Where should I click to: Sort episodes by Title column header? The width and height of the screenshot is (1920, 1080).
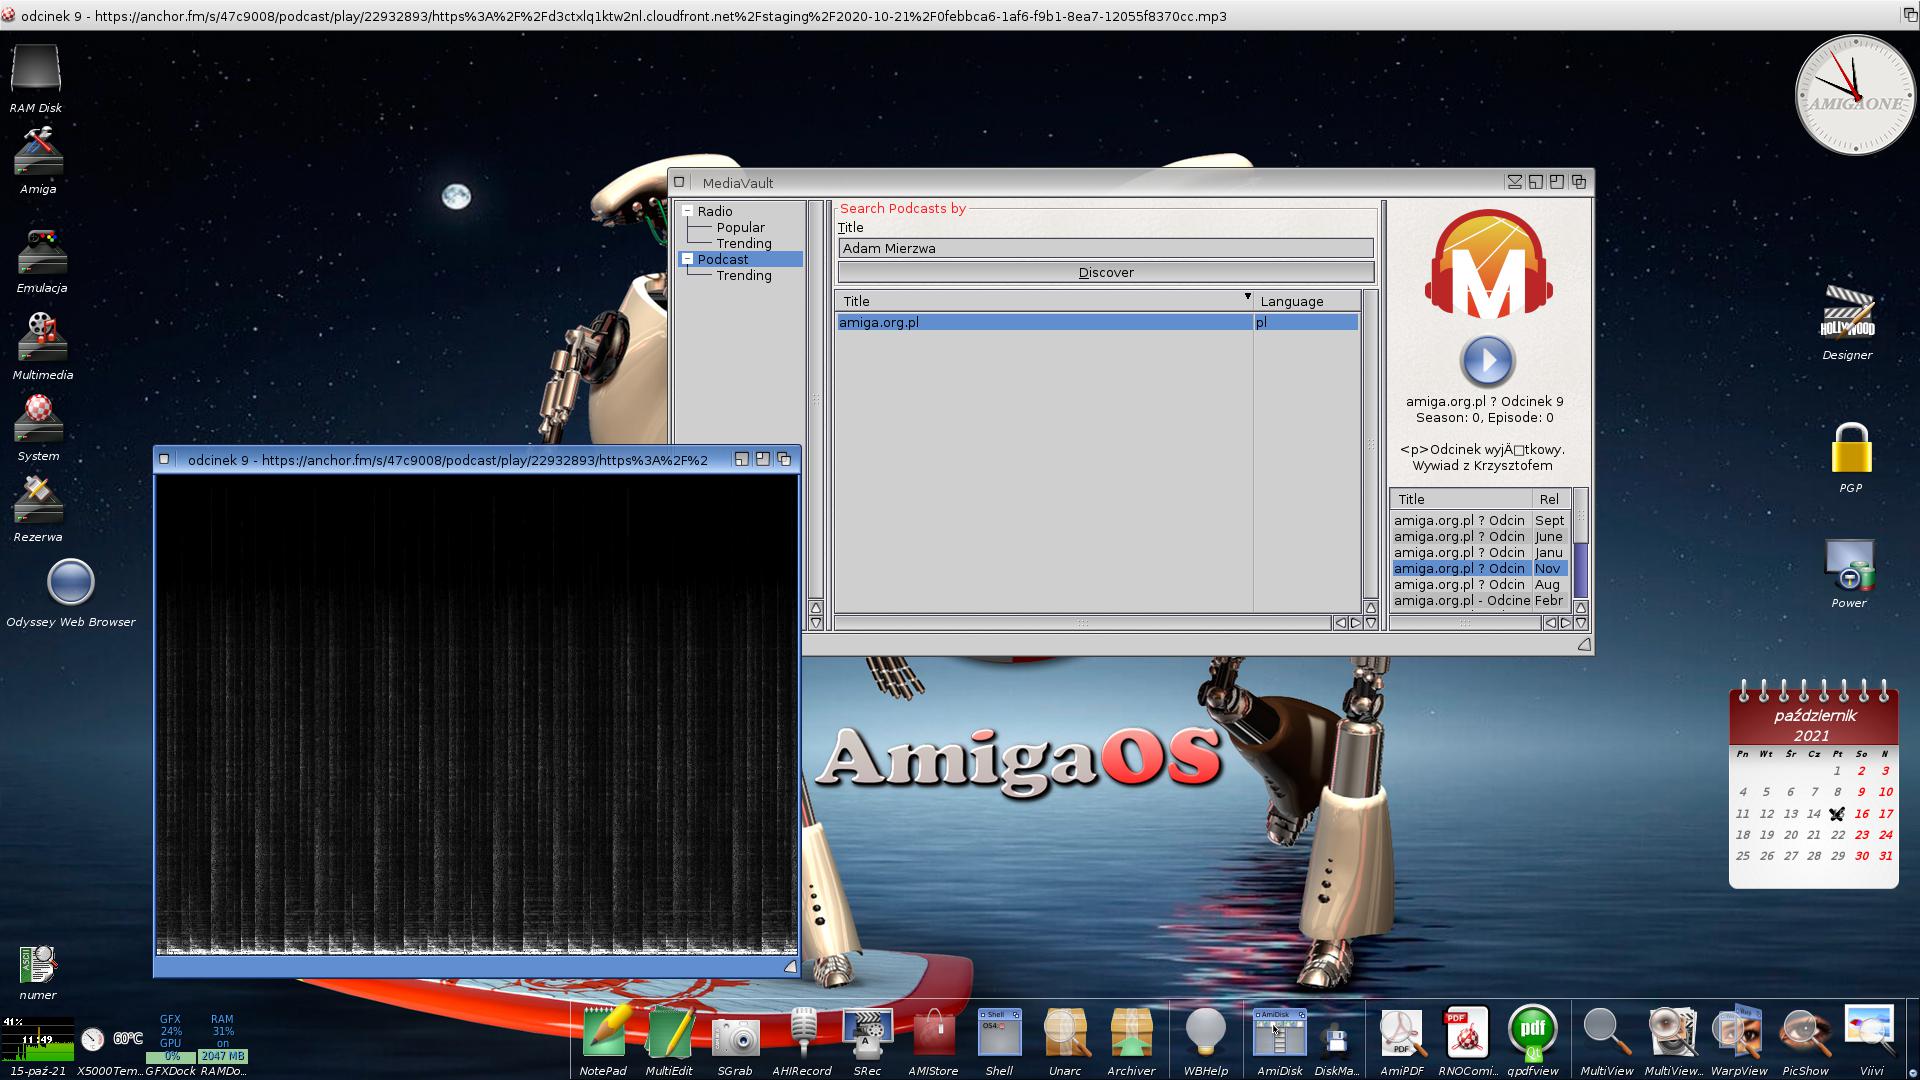pyautogui.click(x=1461, y=499)
